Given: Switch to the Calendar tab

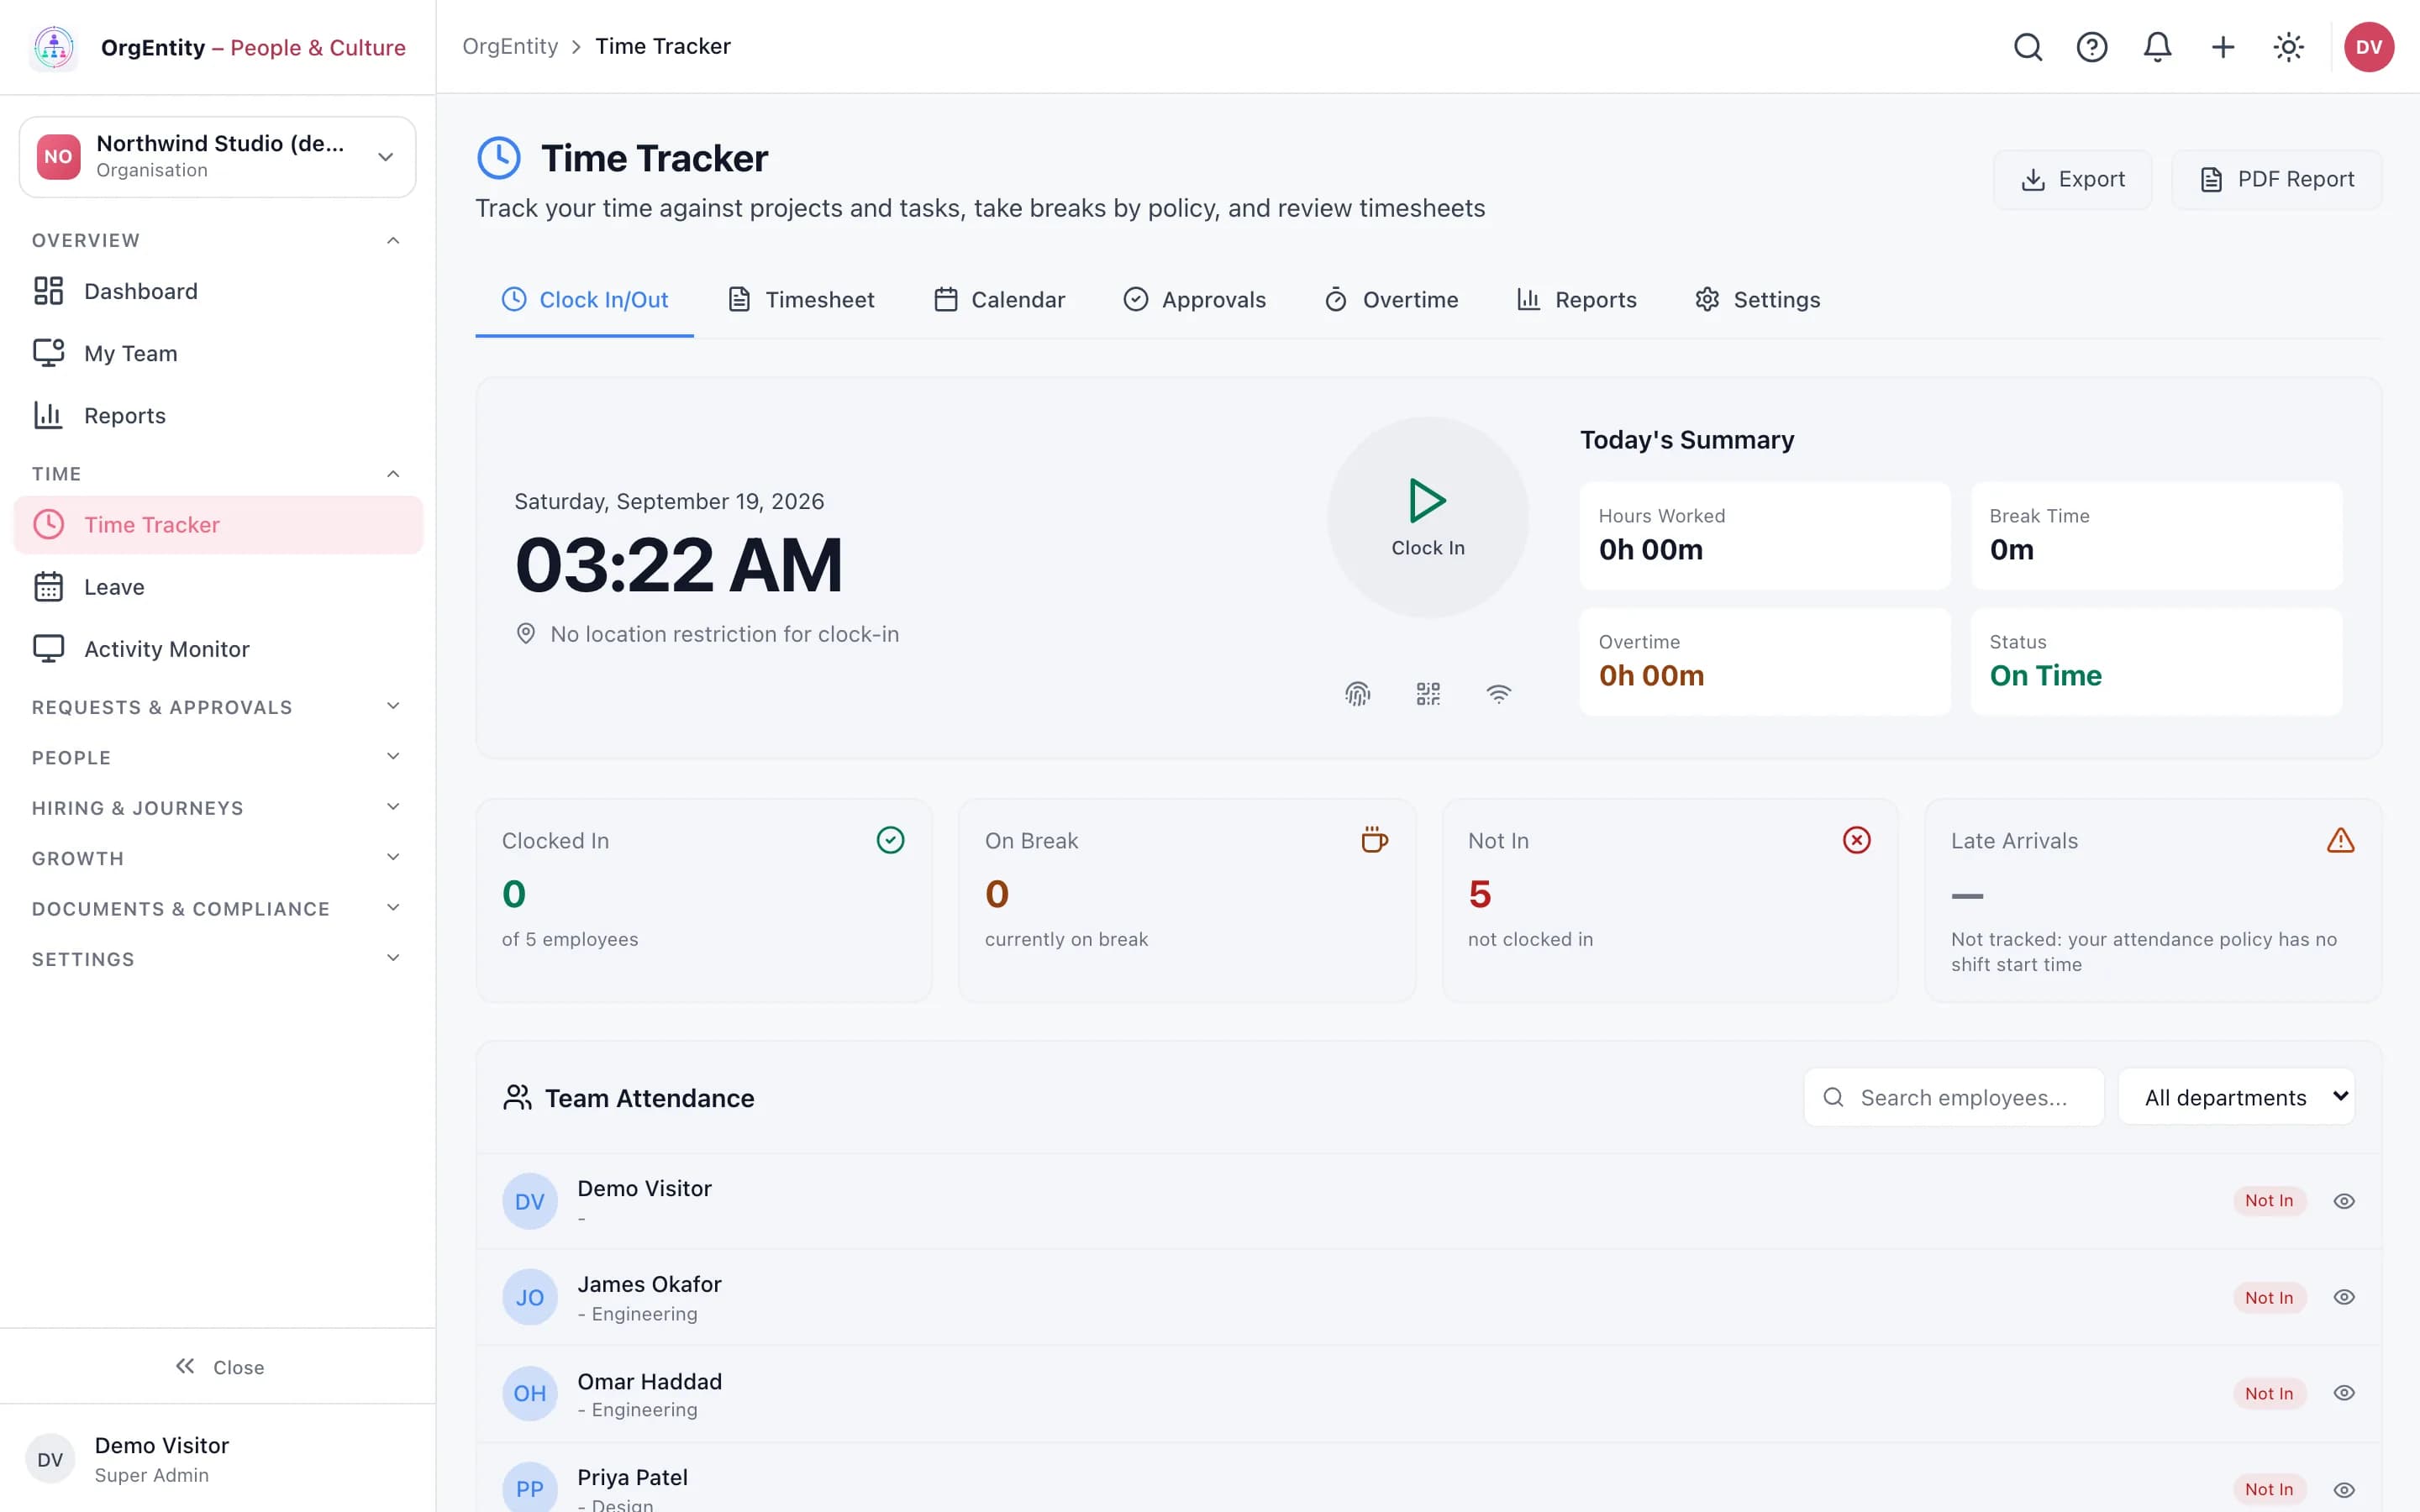Looking at the screenshot, I should [x=999, y=300].
